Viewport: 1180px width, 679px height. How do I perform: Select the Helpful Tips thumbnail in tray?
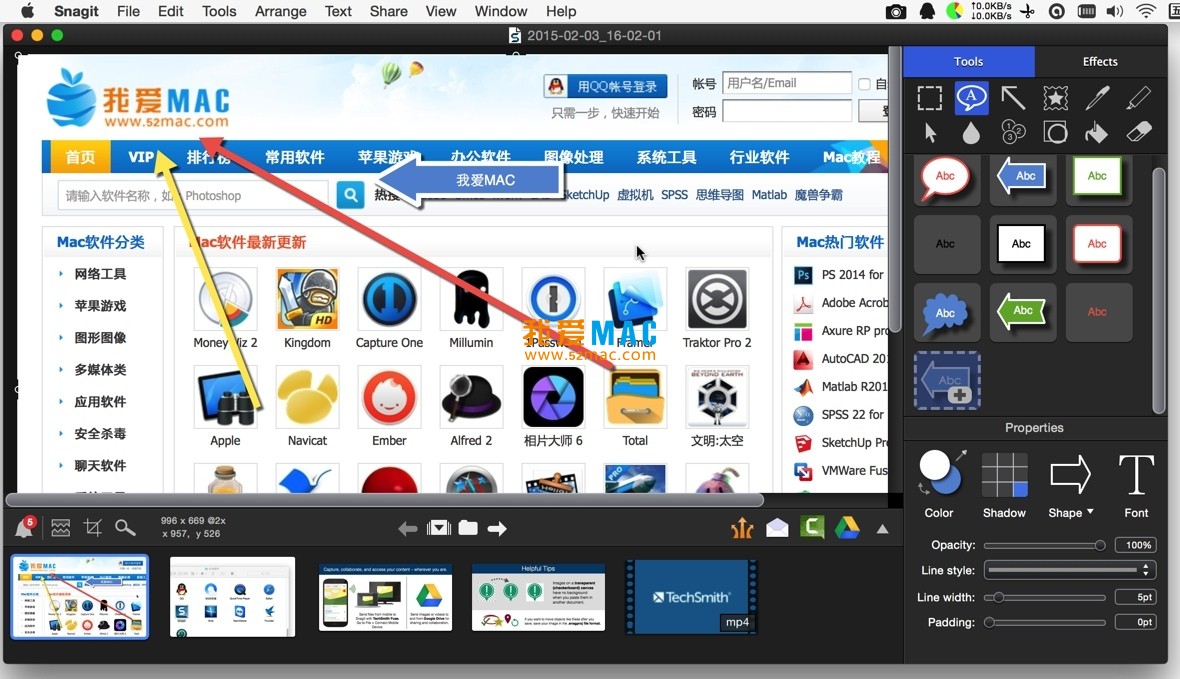point(538,597)
